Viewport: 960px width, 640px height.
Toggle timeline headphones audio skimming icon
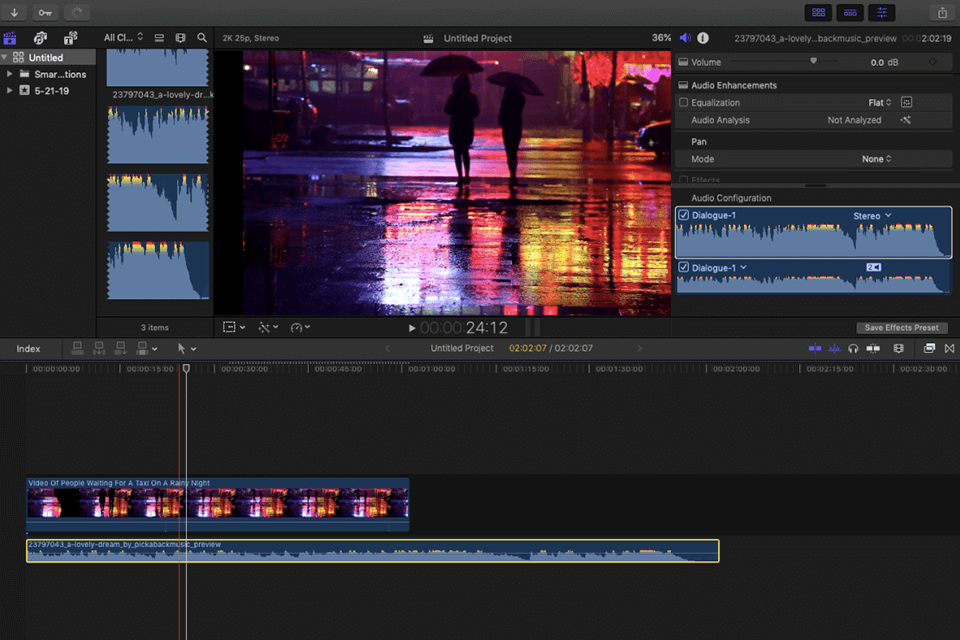[853, 348]
